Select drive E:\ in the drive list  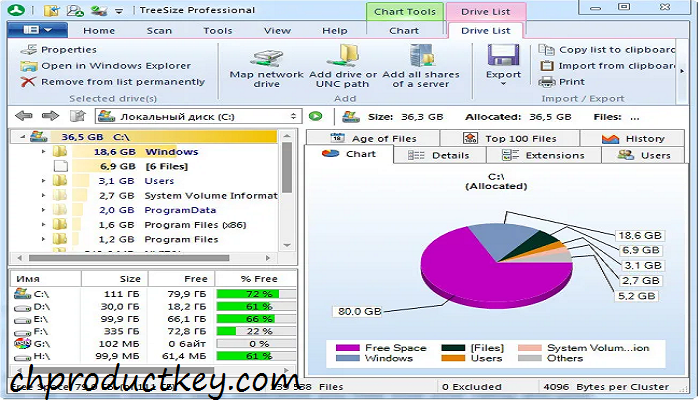[154, 319]
